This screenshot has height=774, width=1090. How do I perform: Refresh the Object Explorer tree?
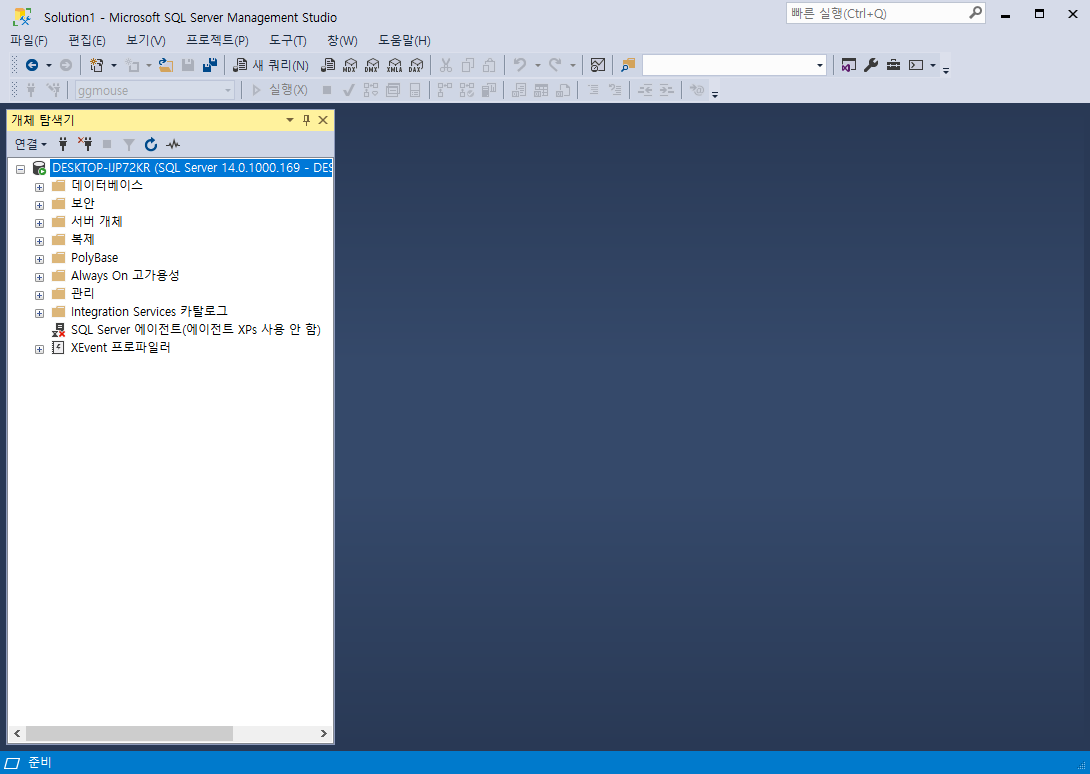(x=151, y=144)
